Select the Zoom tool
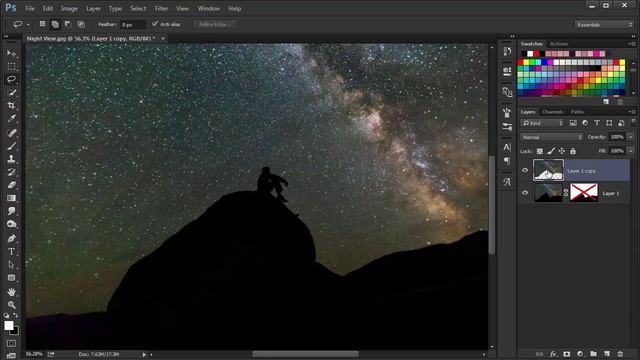The image size is (640, 360). pyautogui.click(x=11, y=305)
